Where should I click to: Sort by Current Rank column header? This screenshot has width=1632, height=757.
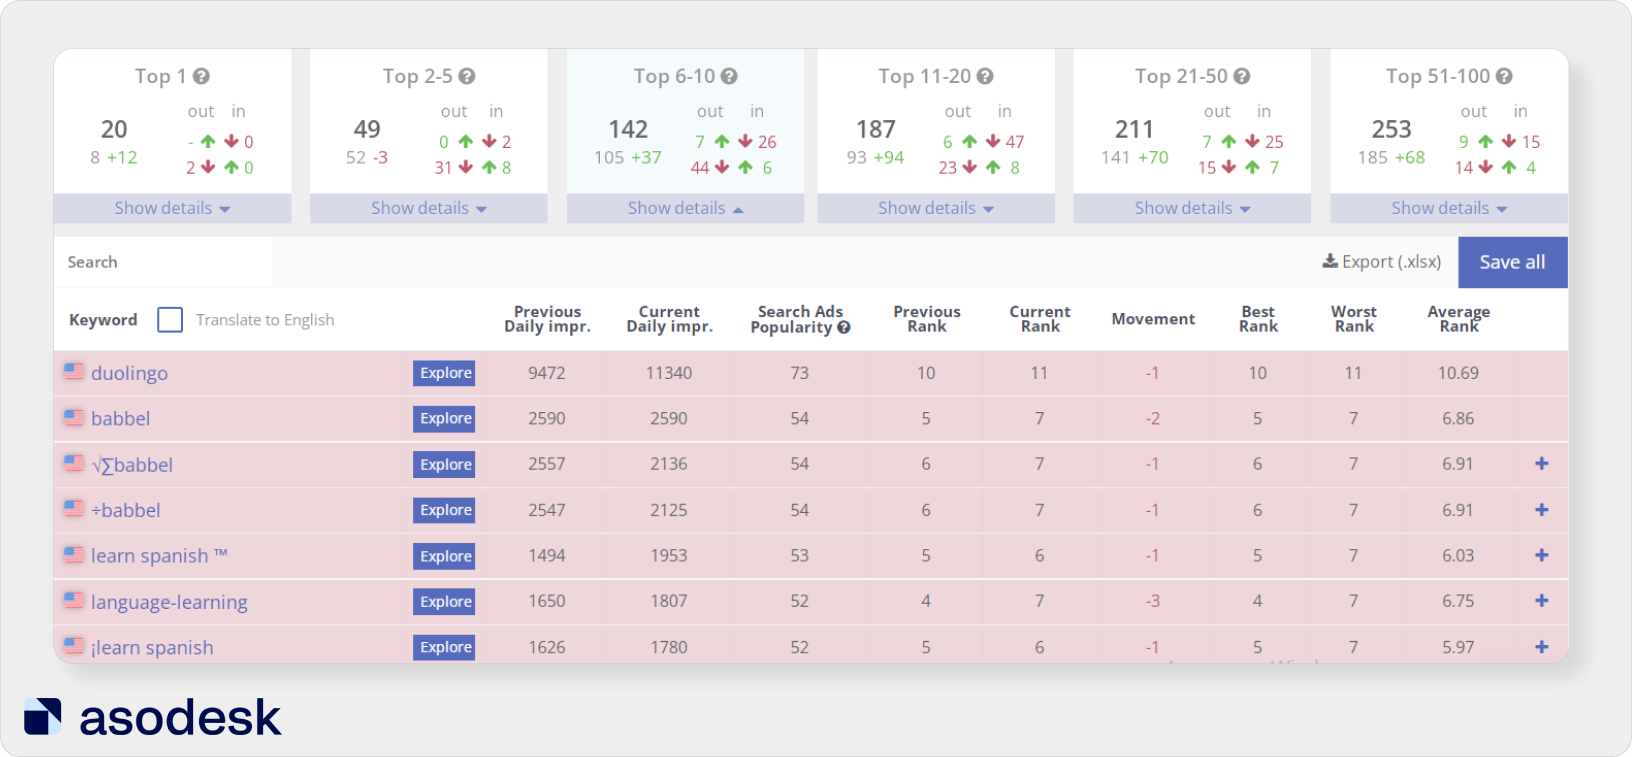pos(1040,319)
